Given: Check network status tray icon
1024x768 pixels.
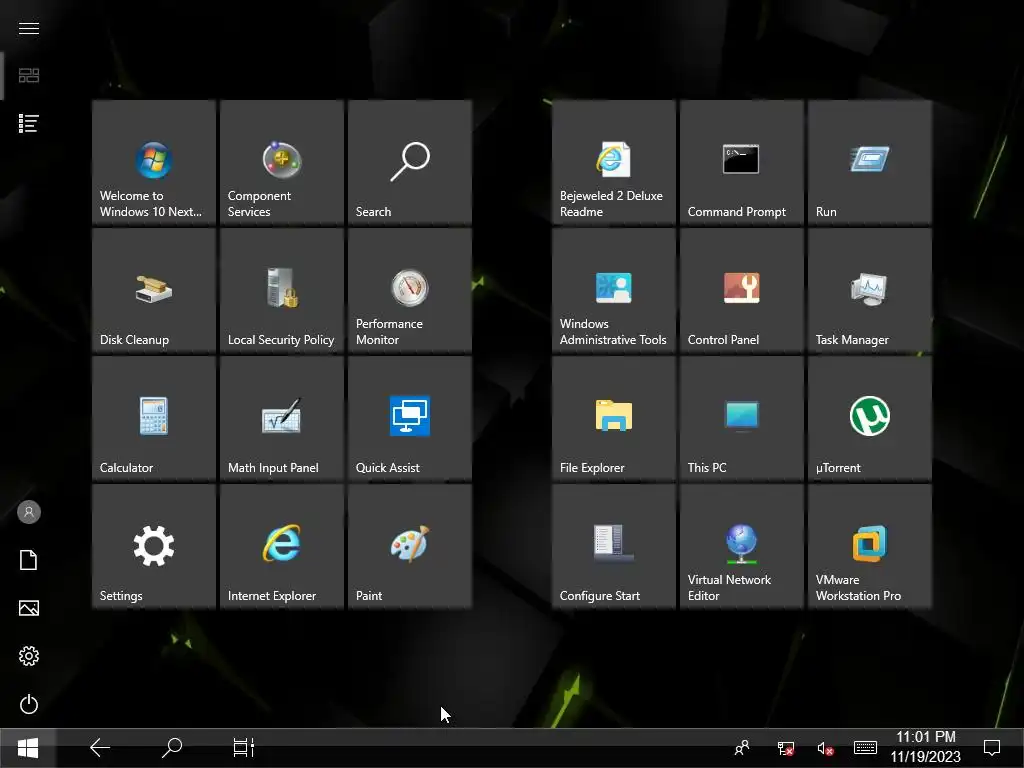Looking at the screenshot, I should (x=786, y=748).
